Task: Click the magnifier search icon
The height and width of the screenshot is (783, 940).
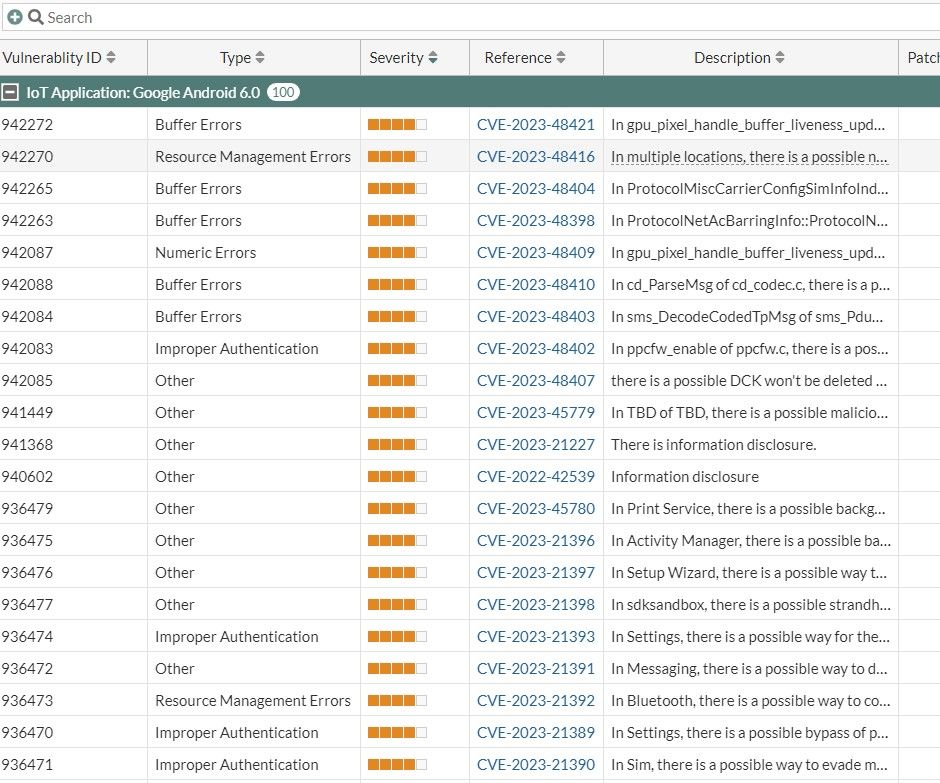Action: click(35, 17)
